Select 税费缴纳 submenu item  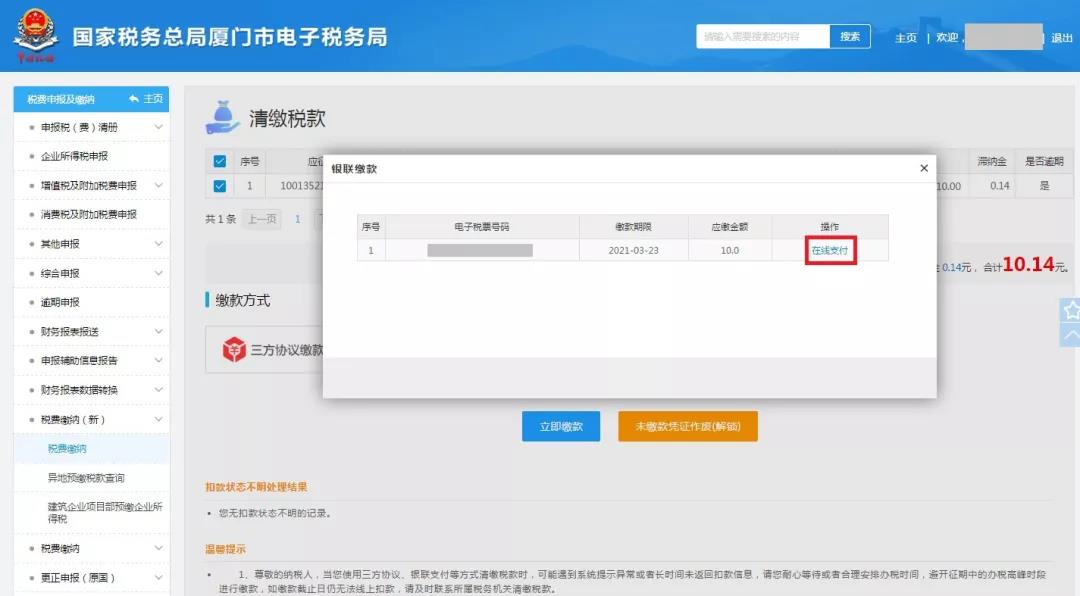click(x=68, y=449)
